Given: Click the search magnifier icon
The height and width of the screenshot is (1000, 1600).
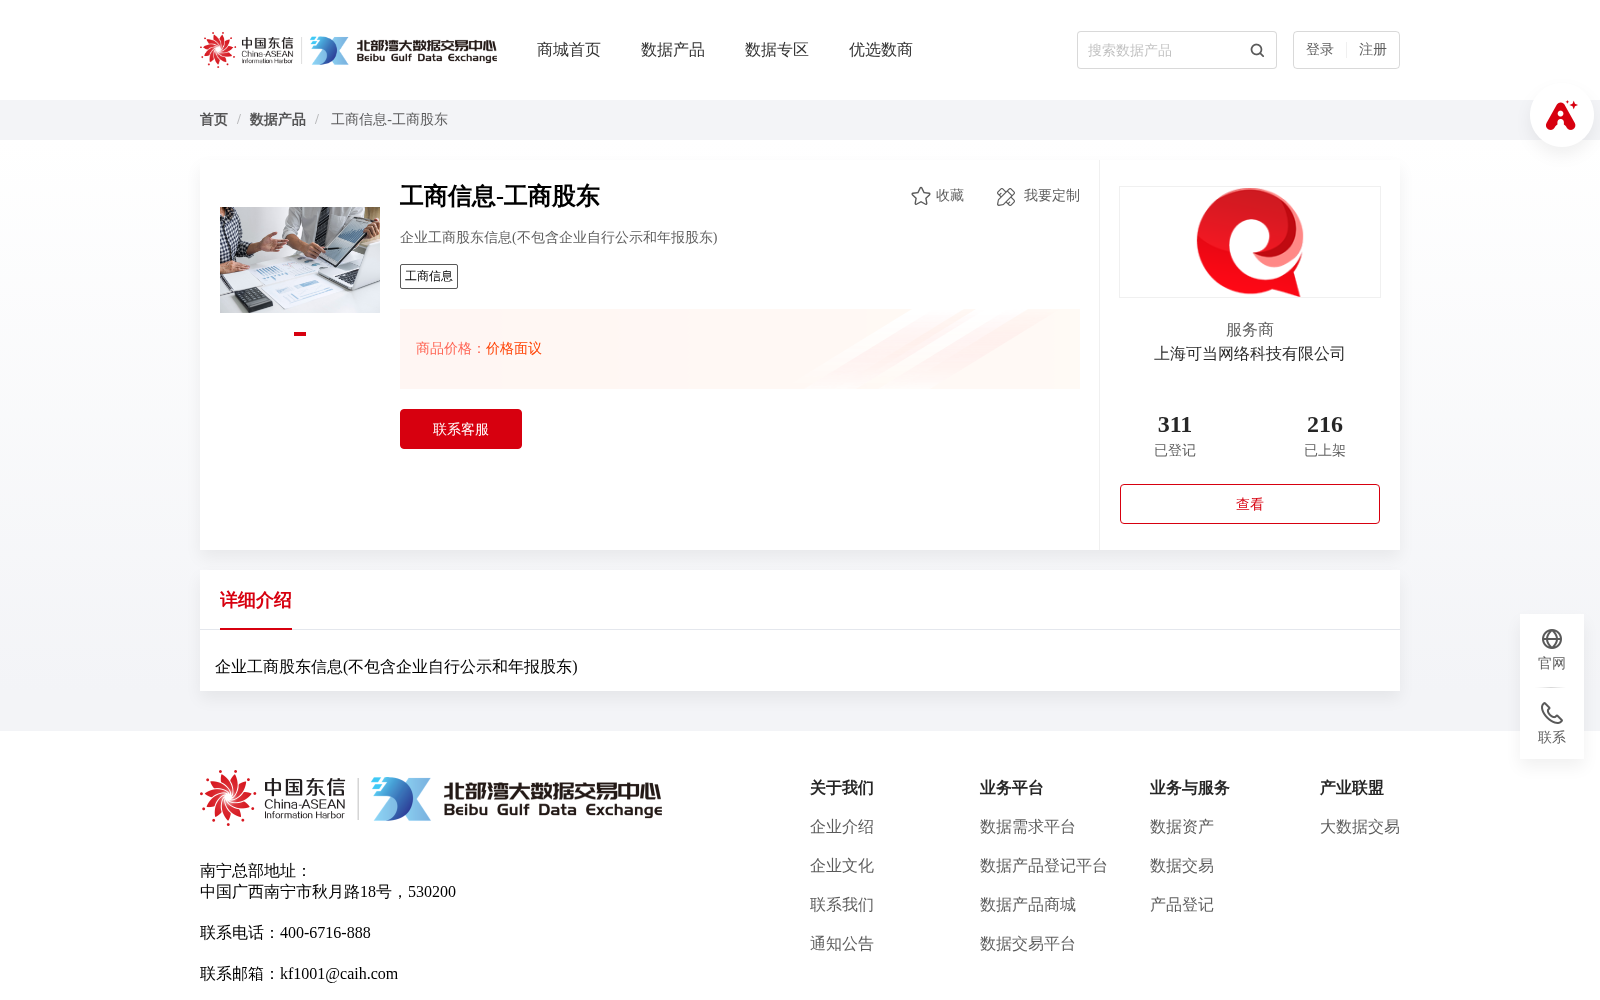Looking at the screenshot, I should [x=1257, y=50].
